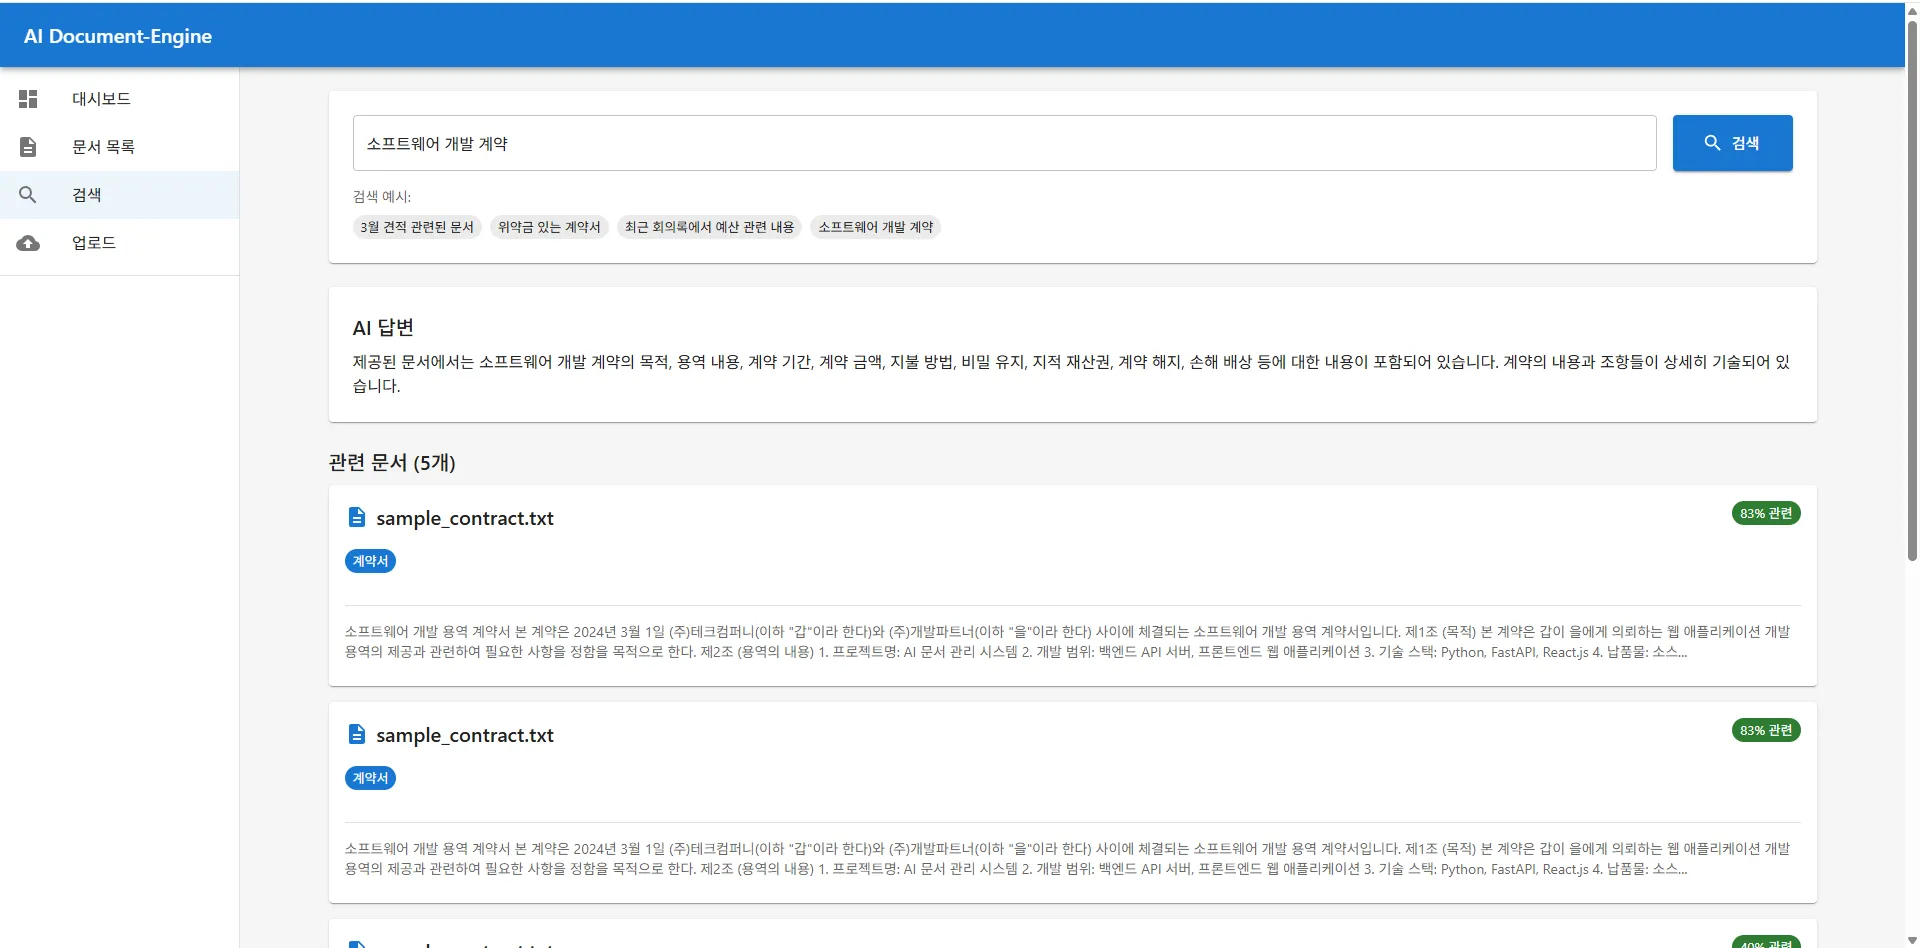Click file icon of first sample_contract.txt
Screen dimensions: 1920x948
(x=356, y=517)
